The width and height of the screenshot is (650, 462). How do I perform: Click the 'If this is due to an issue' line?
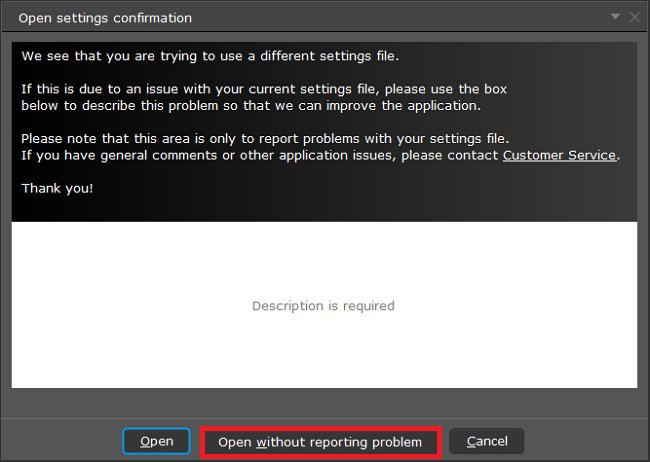264,89
